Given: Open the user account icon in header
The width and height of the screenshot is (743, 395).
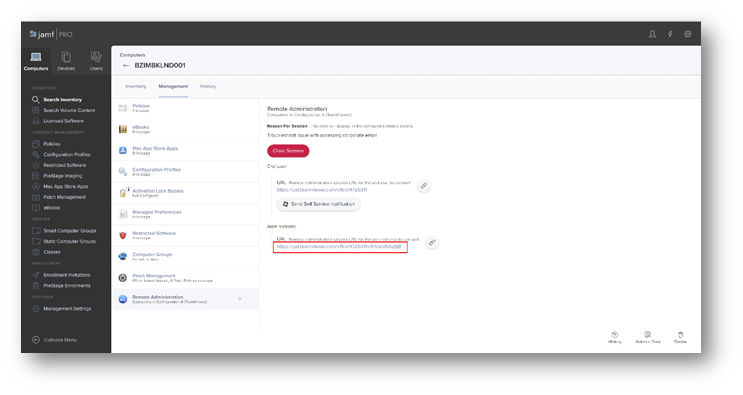Looking at the screenshot, I should tap(652, 34).
